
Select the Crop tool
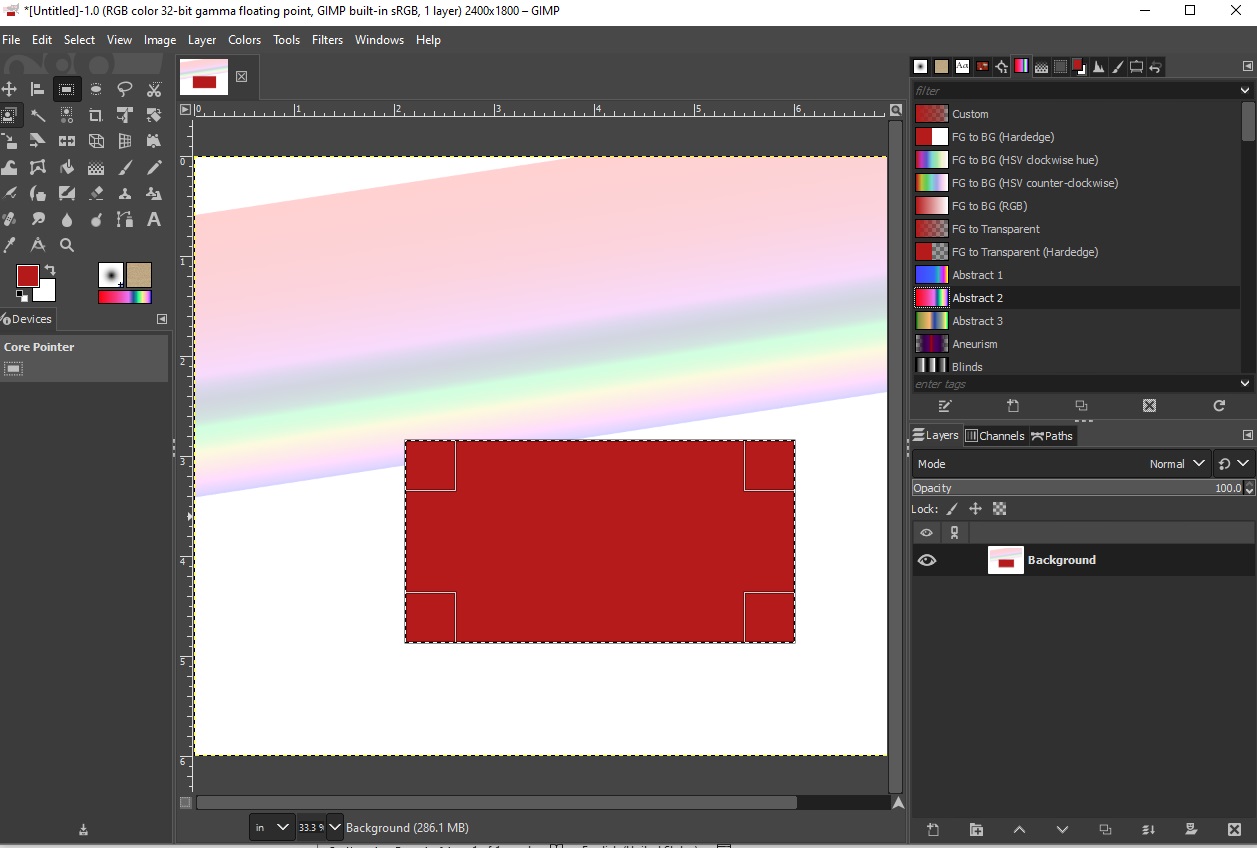click(96, 115)
